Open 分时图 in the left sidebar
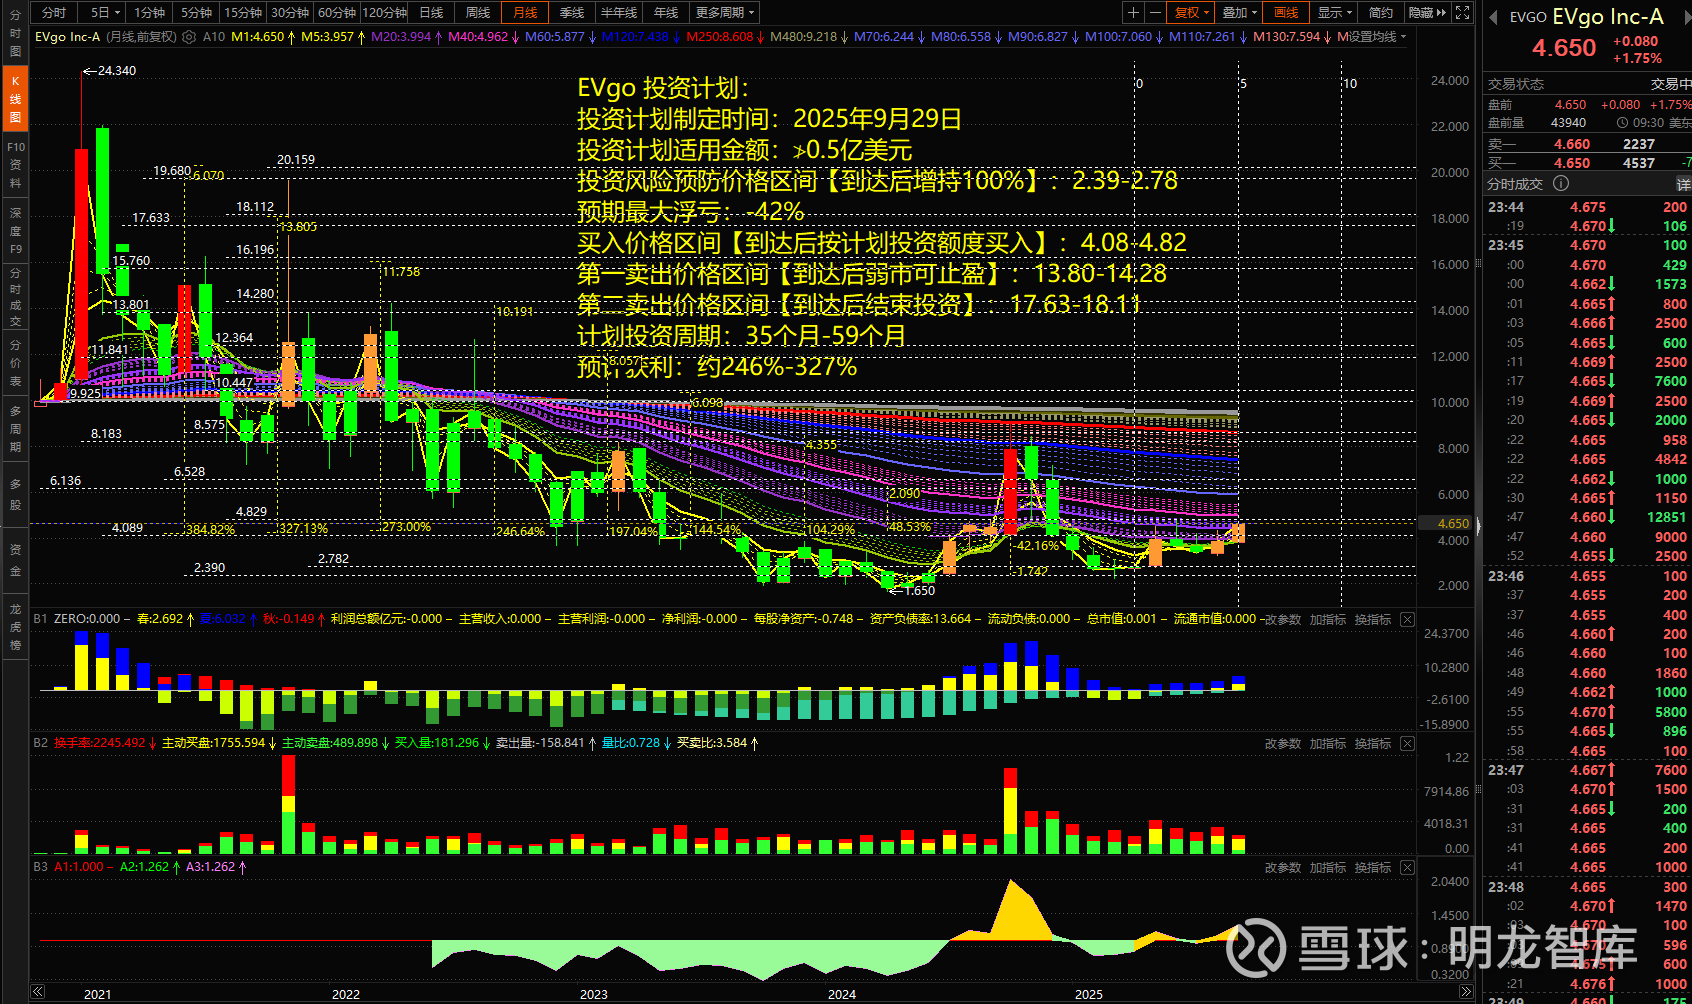 (x=15, y=33)
